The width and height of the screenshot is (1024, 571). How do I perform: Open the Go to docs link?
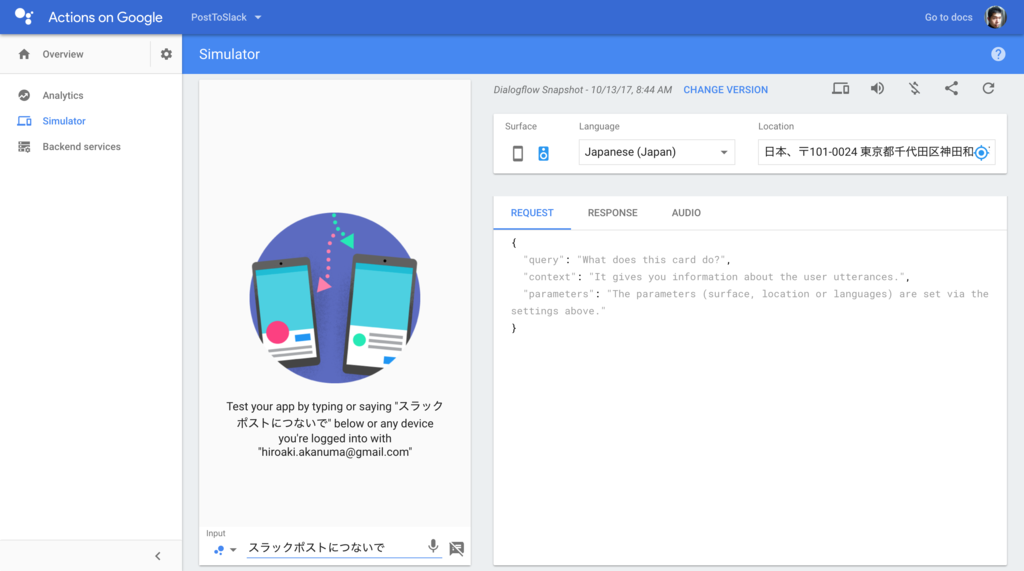point(948,17)
